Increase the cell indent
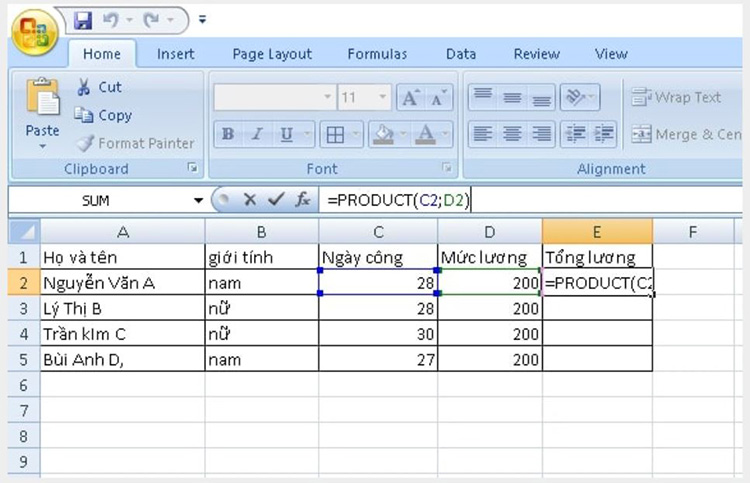 tap(603, 134)
